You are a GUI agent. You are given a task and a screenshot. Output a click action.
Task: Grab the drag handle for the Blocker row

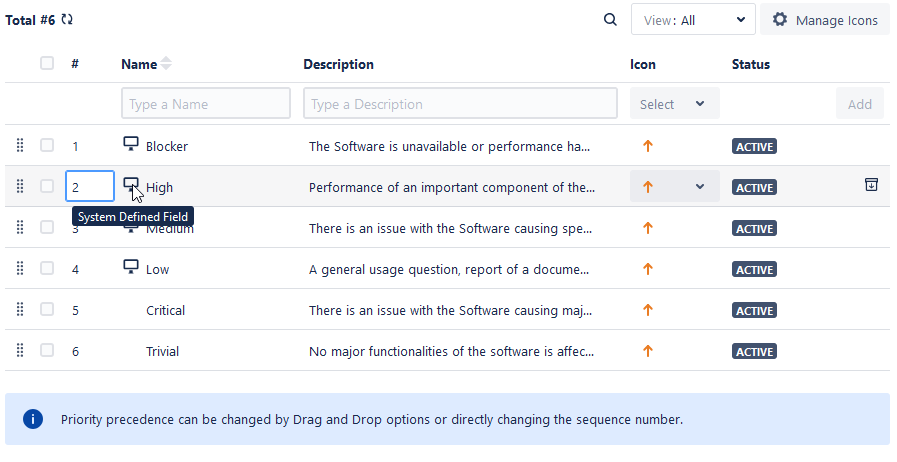[20, 146]
